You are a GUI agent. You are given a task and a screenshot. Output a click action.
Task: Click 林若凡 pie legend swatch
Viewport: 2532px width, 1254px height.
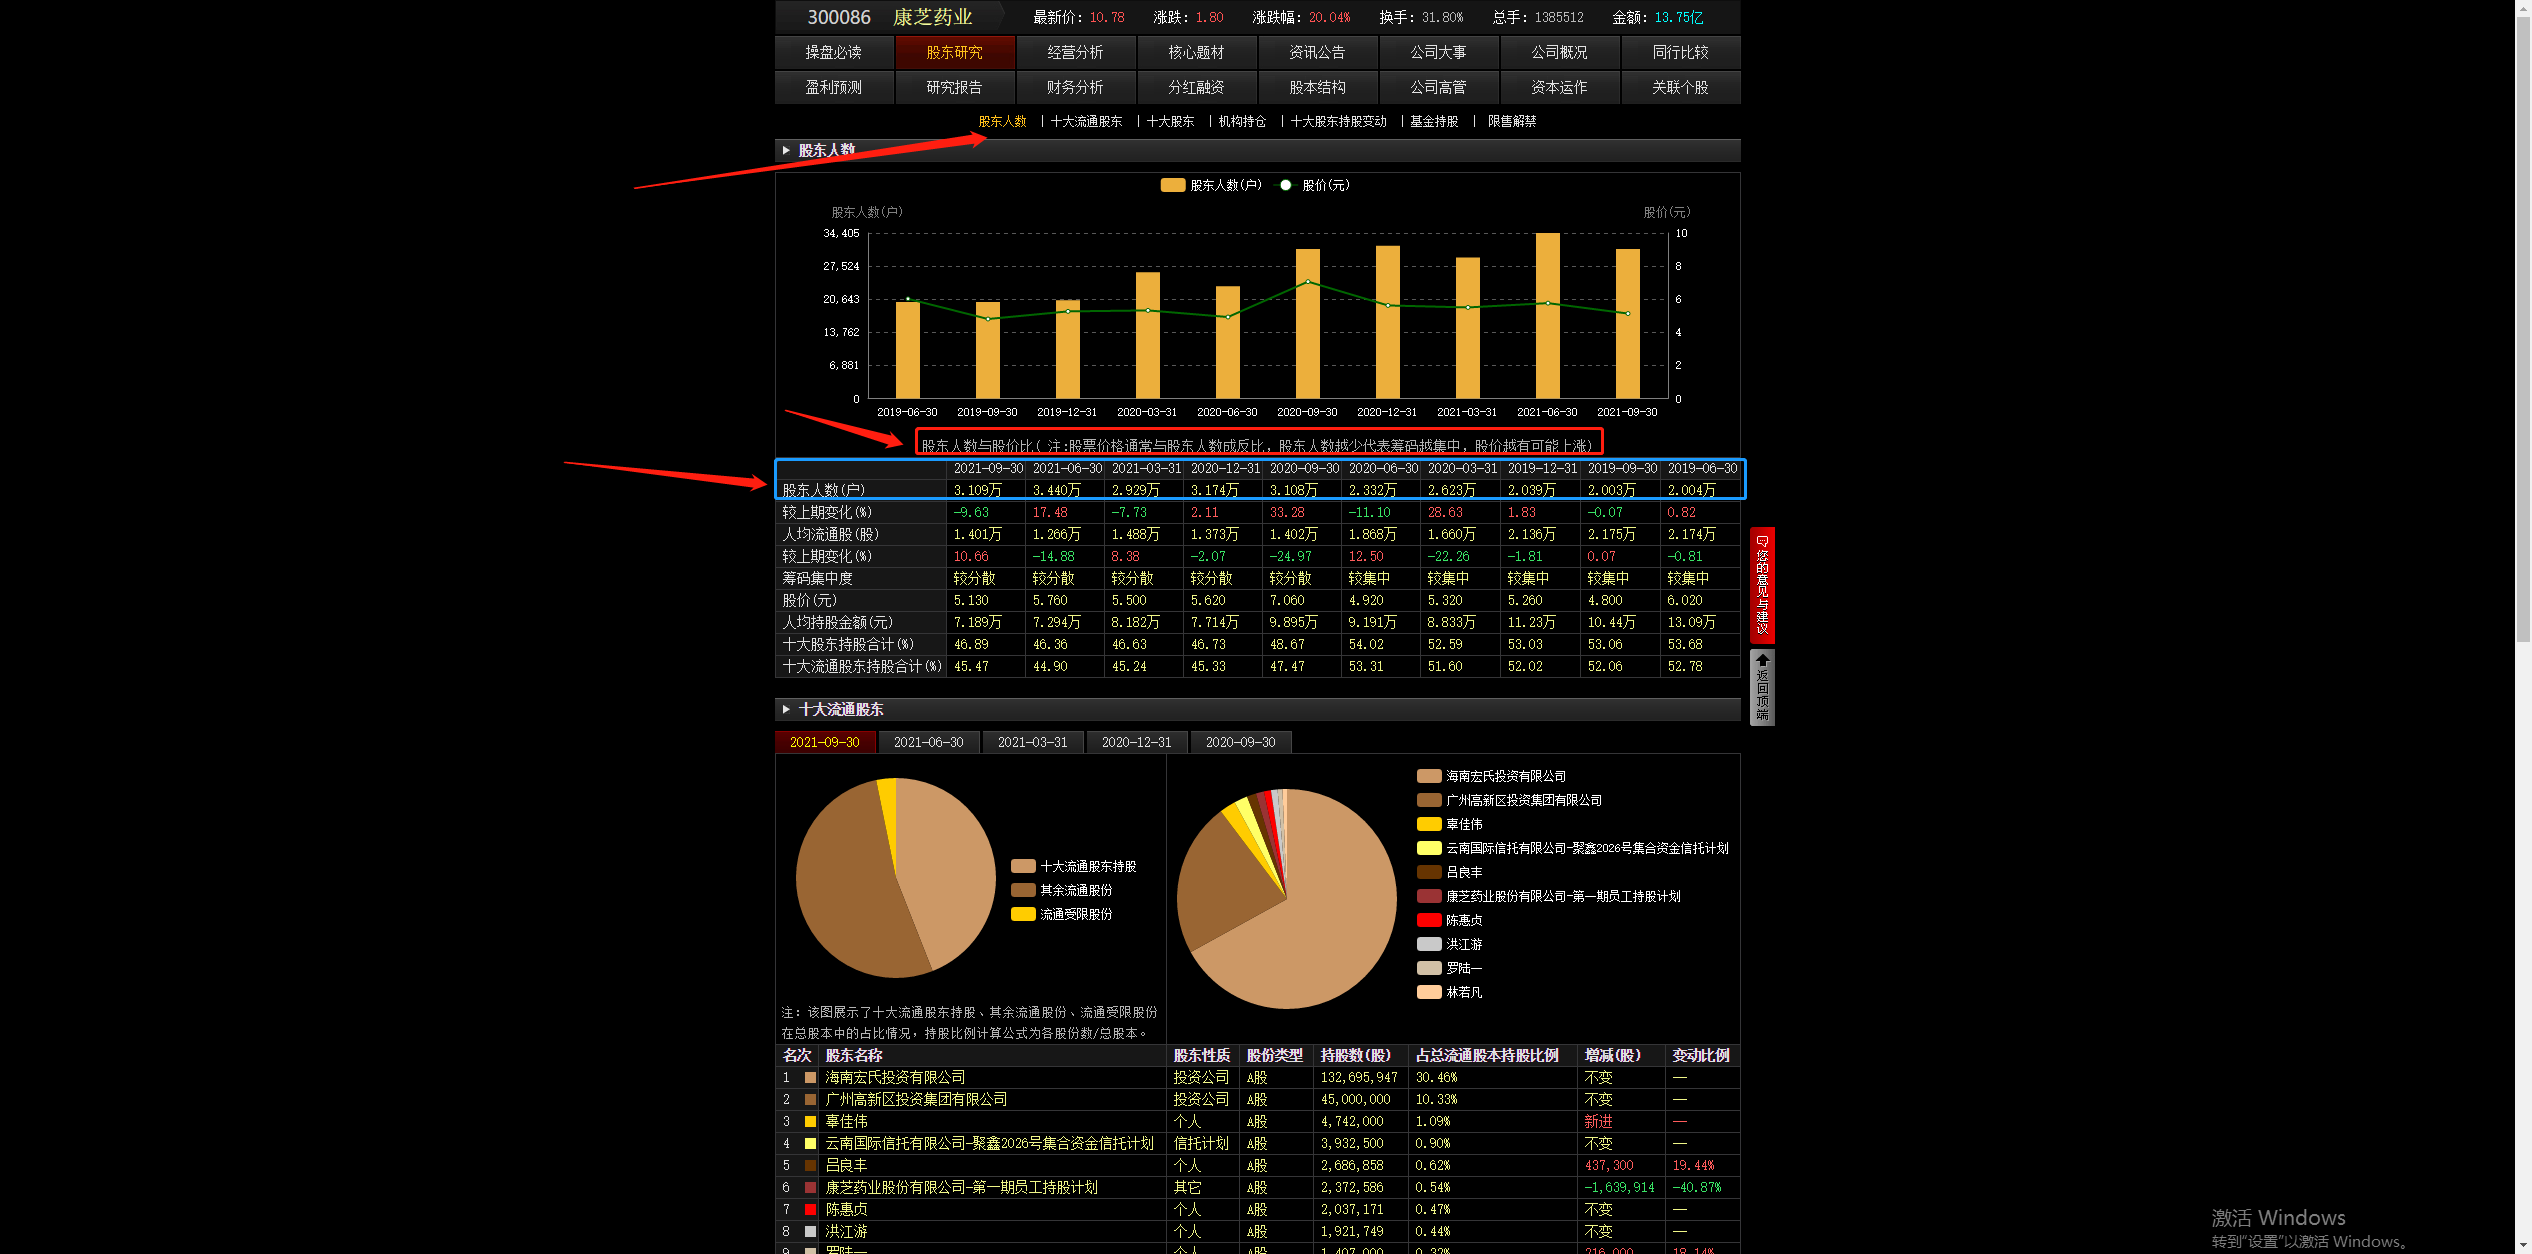coord(1429,992)
